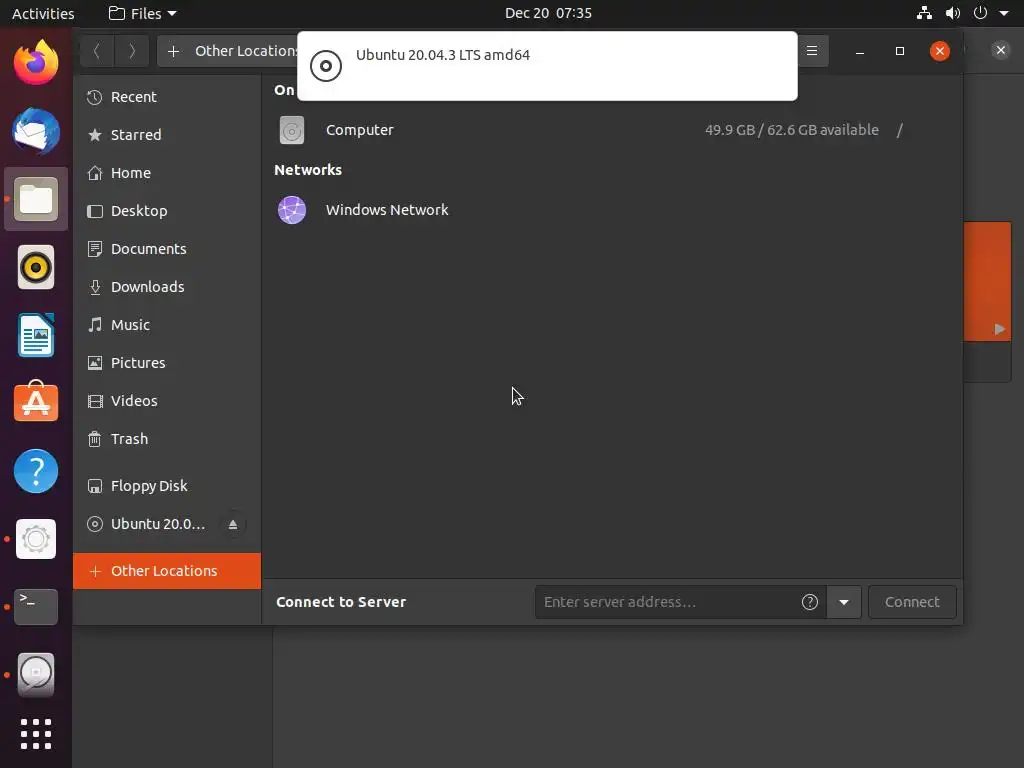Click the Ubuntu 20.04.3 LTS amd64 notification
This screenshot has width=1024, height=768.
coord(547,66)
